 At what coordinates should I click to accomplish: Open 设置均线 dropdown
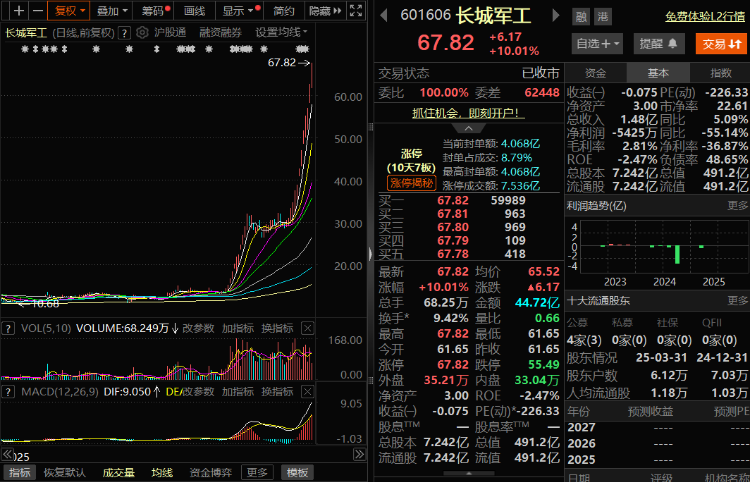point(281,33)
